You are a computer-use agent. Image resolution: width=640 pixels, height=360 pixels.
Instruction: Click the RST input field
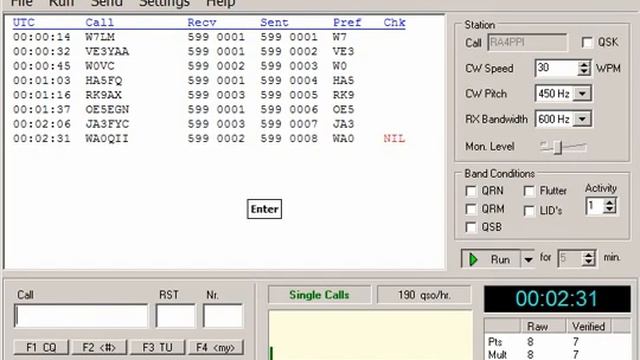point(175,316)
